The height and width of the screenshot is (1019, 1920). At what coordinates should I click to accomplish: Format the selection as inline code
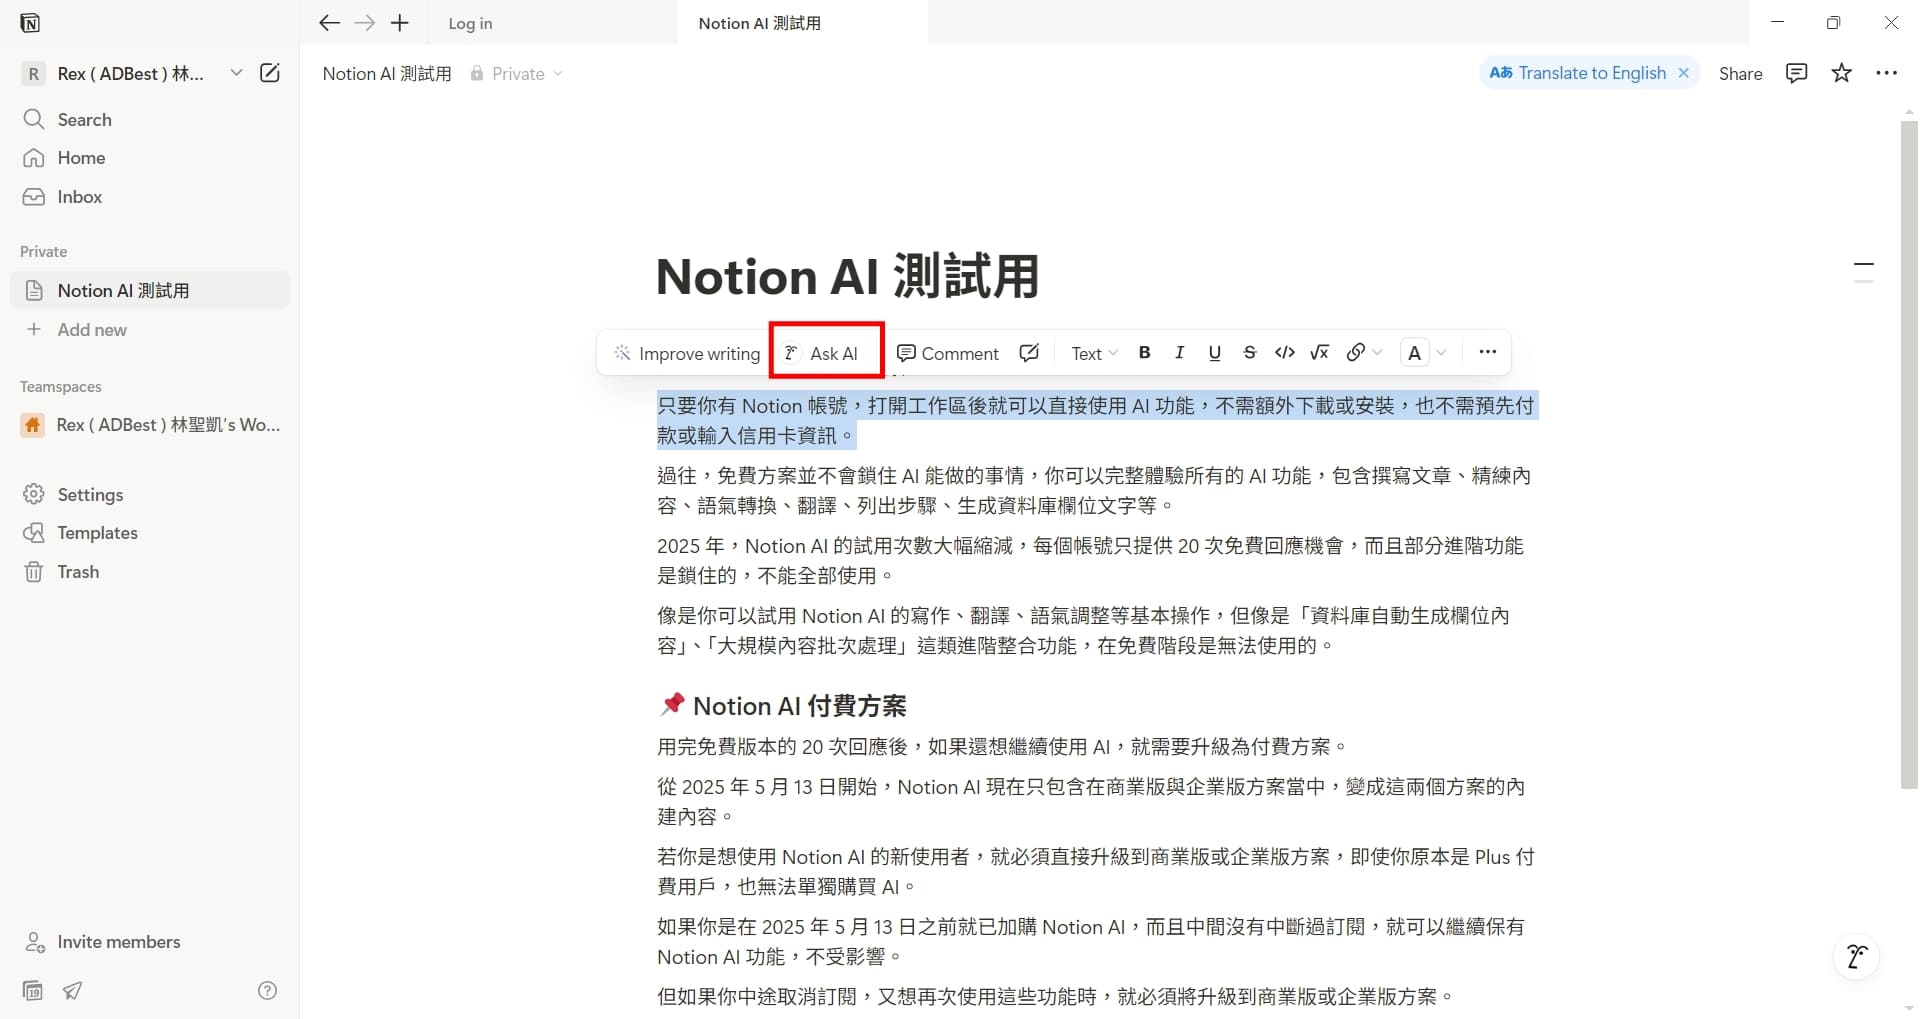1285,352
